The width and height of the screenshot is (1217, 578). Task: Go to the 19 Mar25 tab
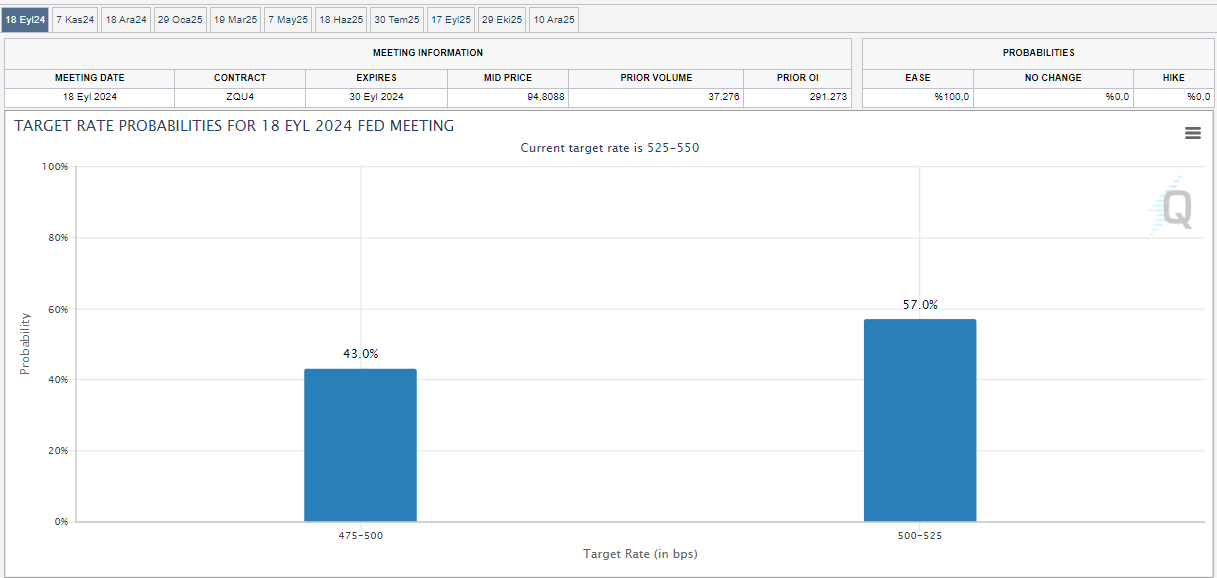235,19
